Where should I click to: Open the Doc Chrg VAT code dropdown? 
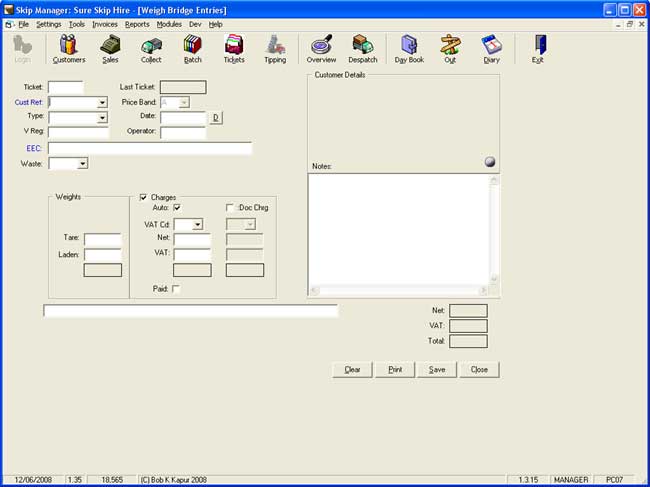click(x=250, y=225)
